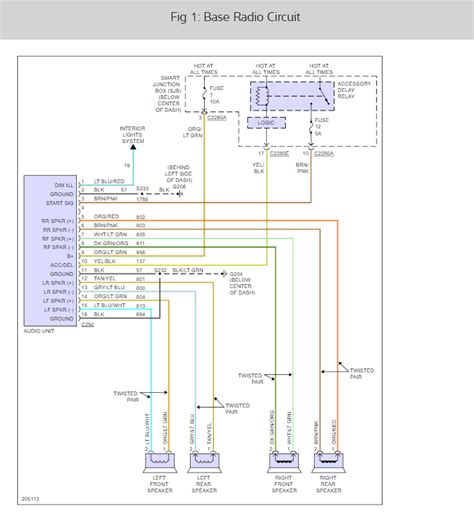Click the Right Front Speaker symbol
The image size is (474, 518).
point(284,462)
